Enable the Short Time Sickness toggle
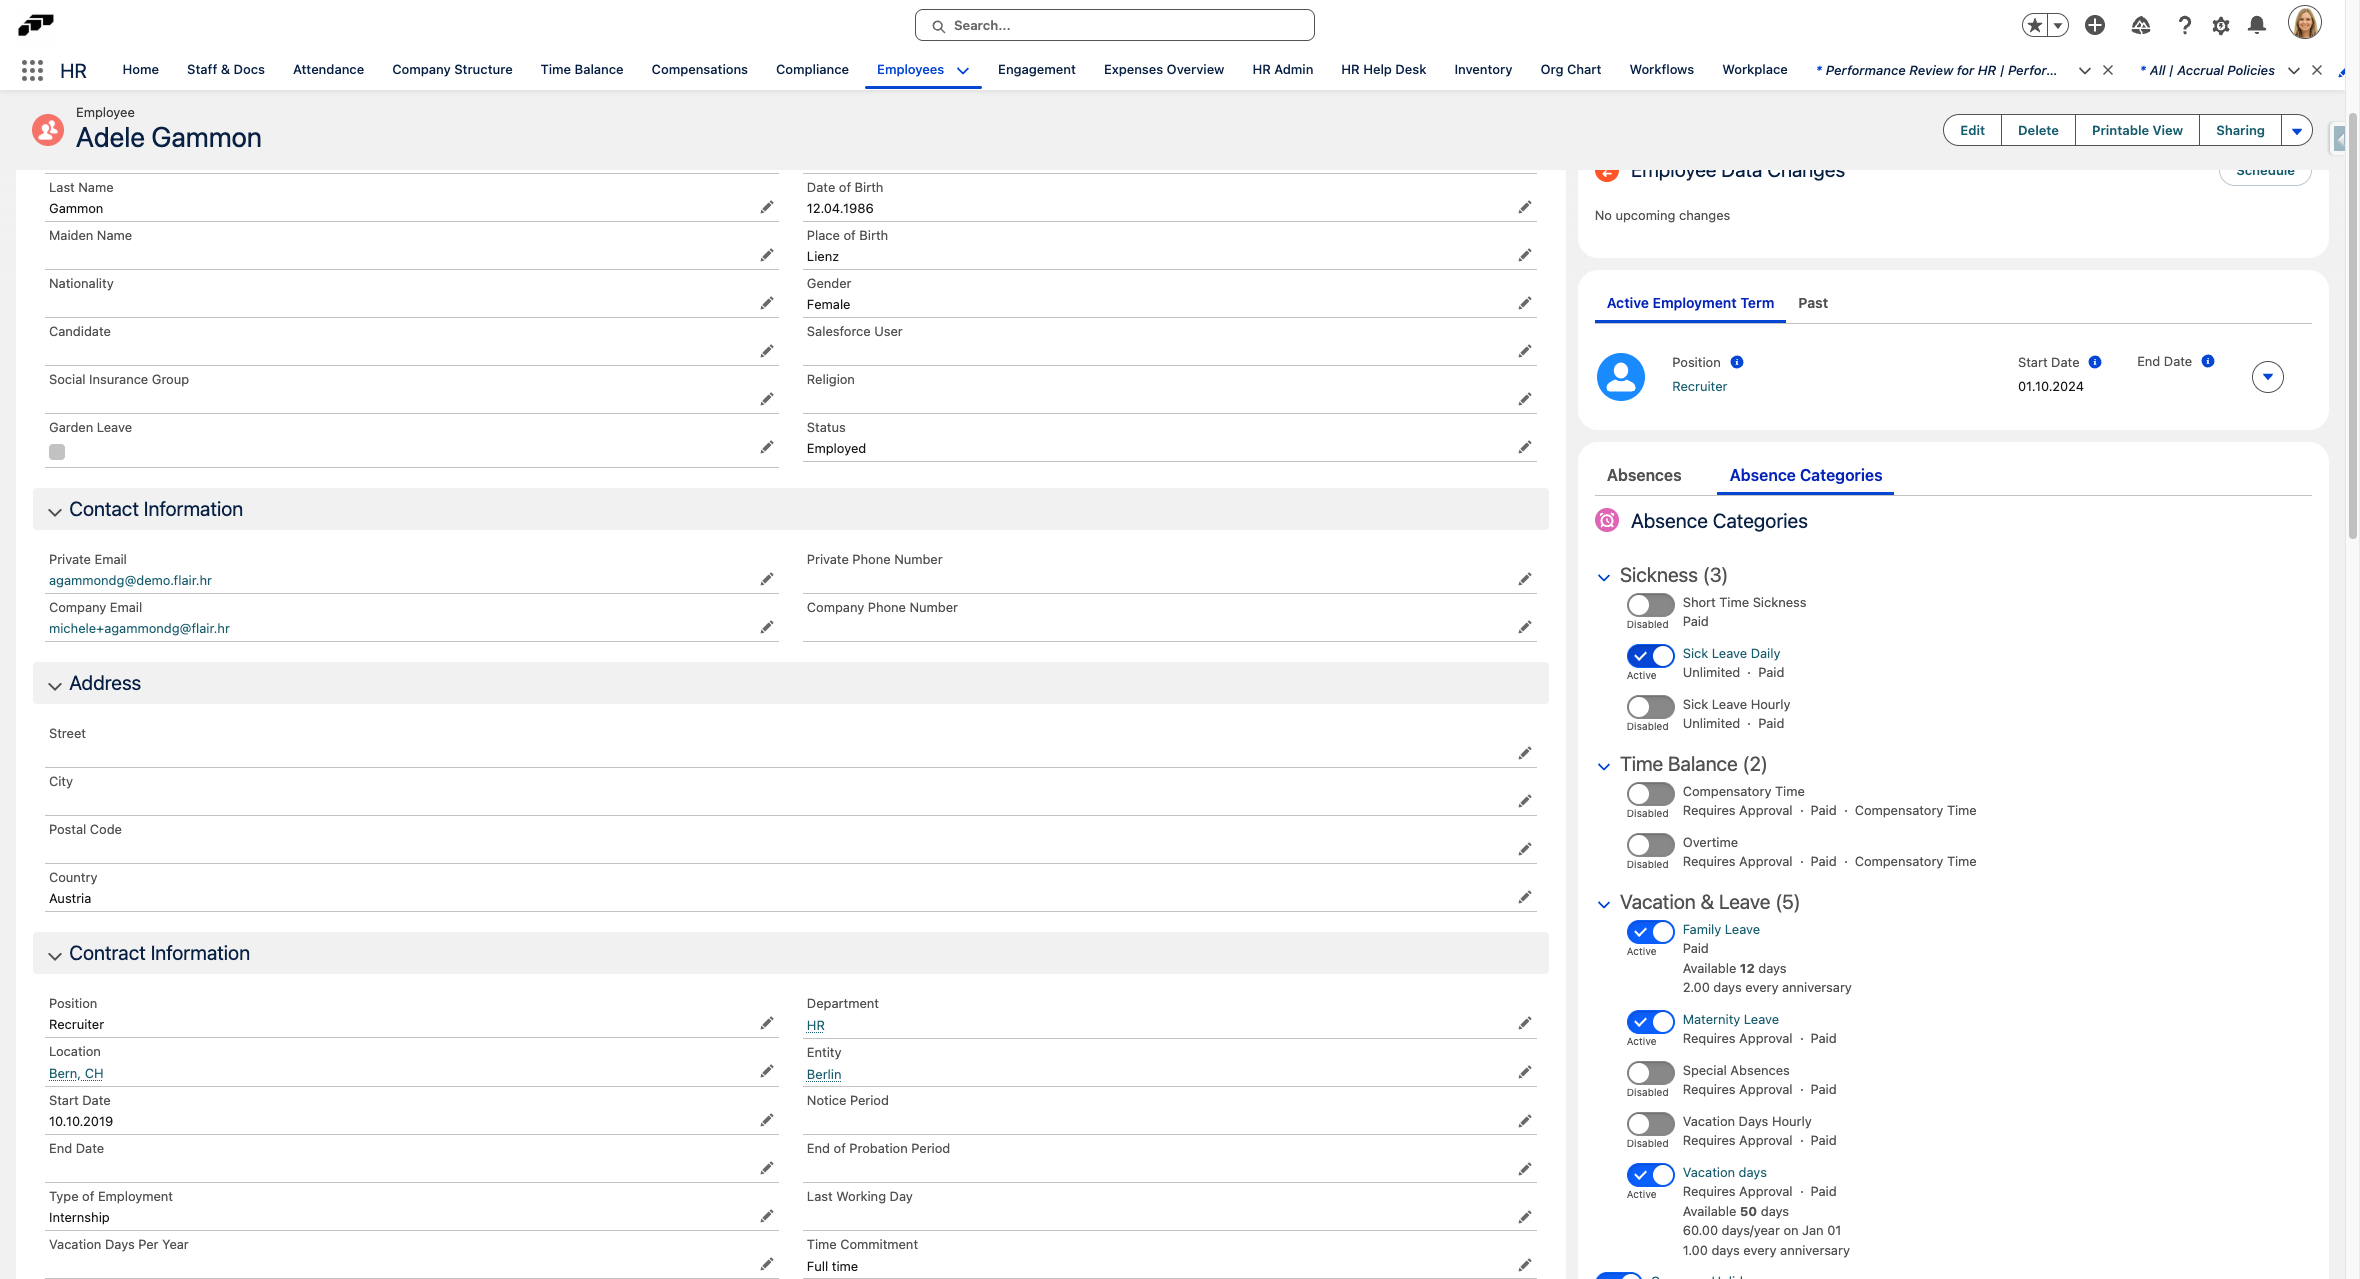2360x1279 pixels. pyautogui.click(x=1649, y=605)
